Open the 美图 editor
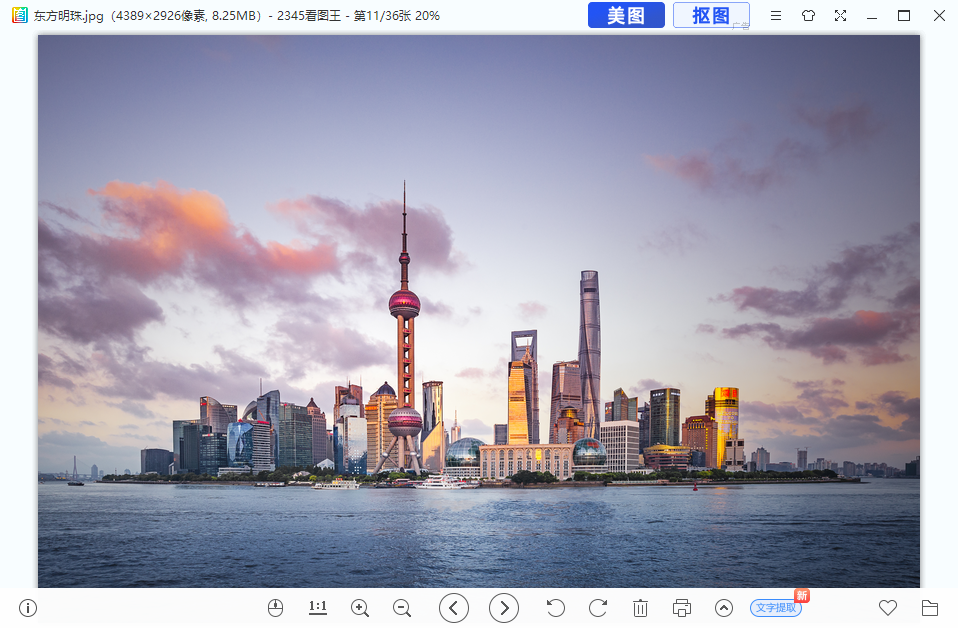The image size is (958, 628). (626, 16)
